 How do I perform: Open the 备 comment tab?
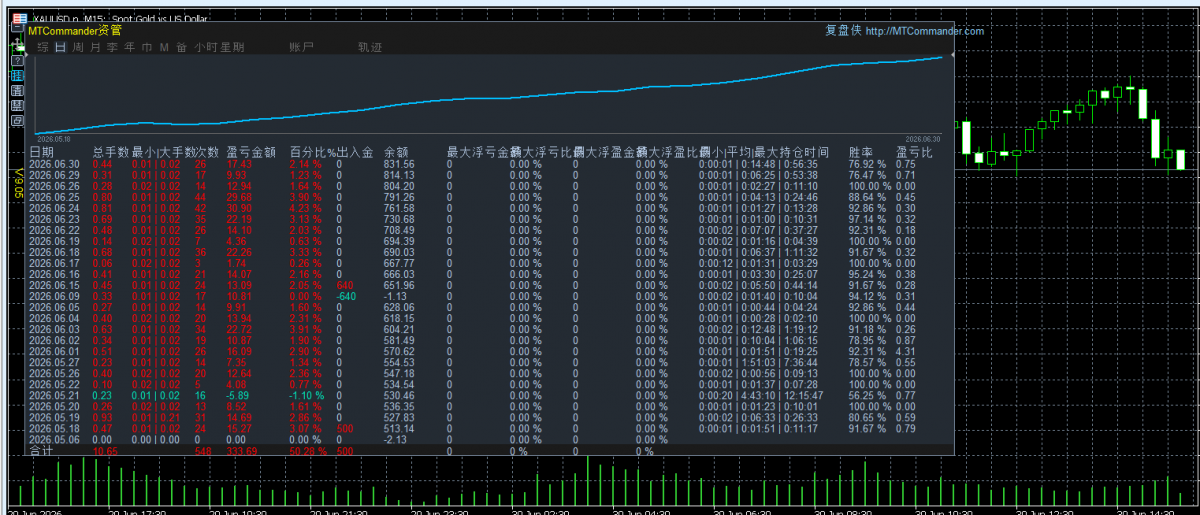(x=181, y=47)
